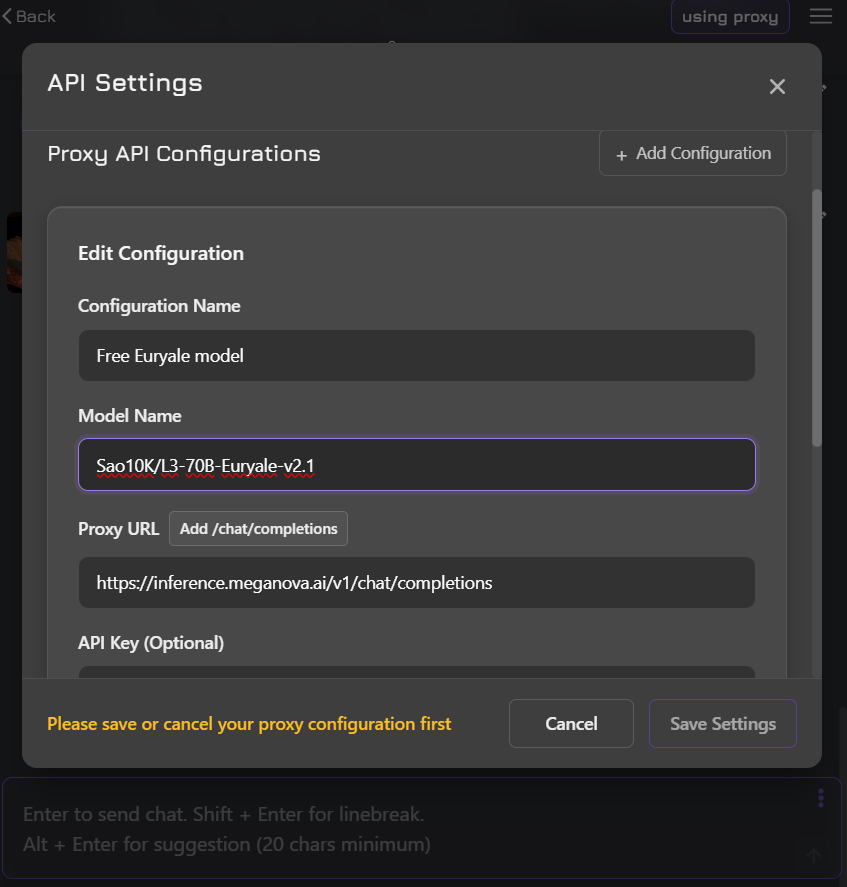Focus the Configuration Name input field

click(x=416, y=356)
